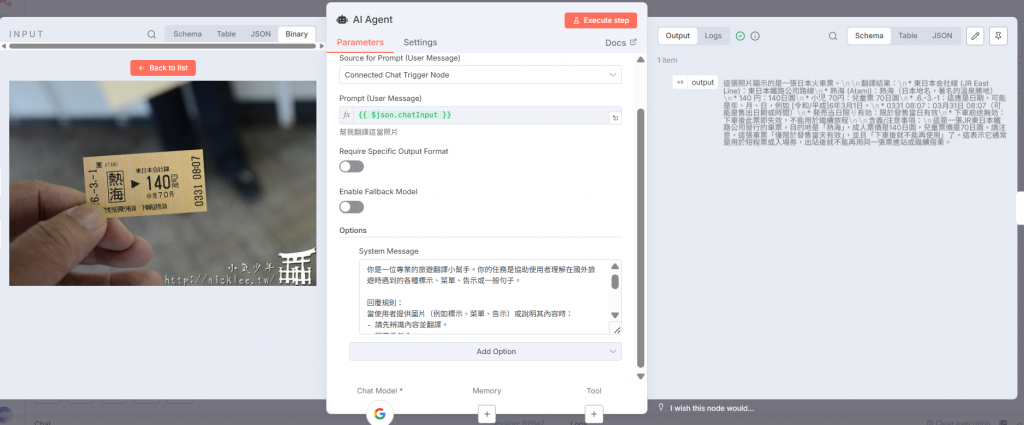The width and height of the screenshot is (1024, 425).
Task: Click the reset icon at the end of the Prompt field
Action: (x=615, y=118)
